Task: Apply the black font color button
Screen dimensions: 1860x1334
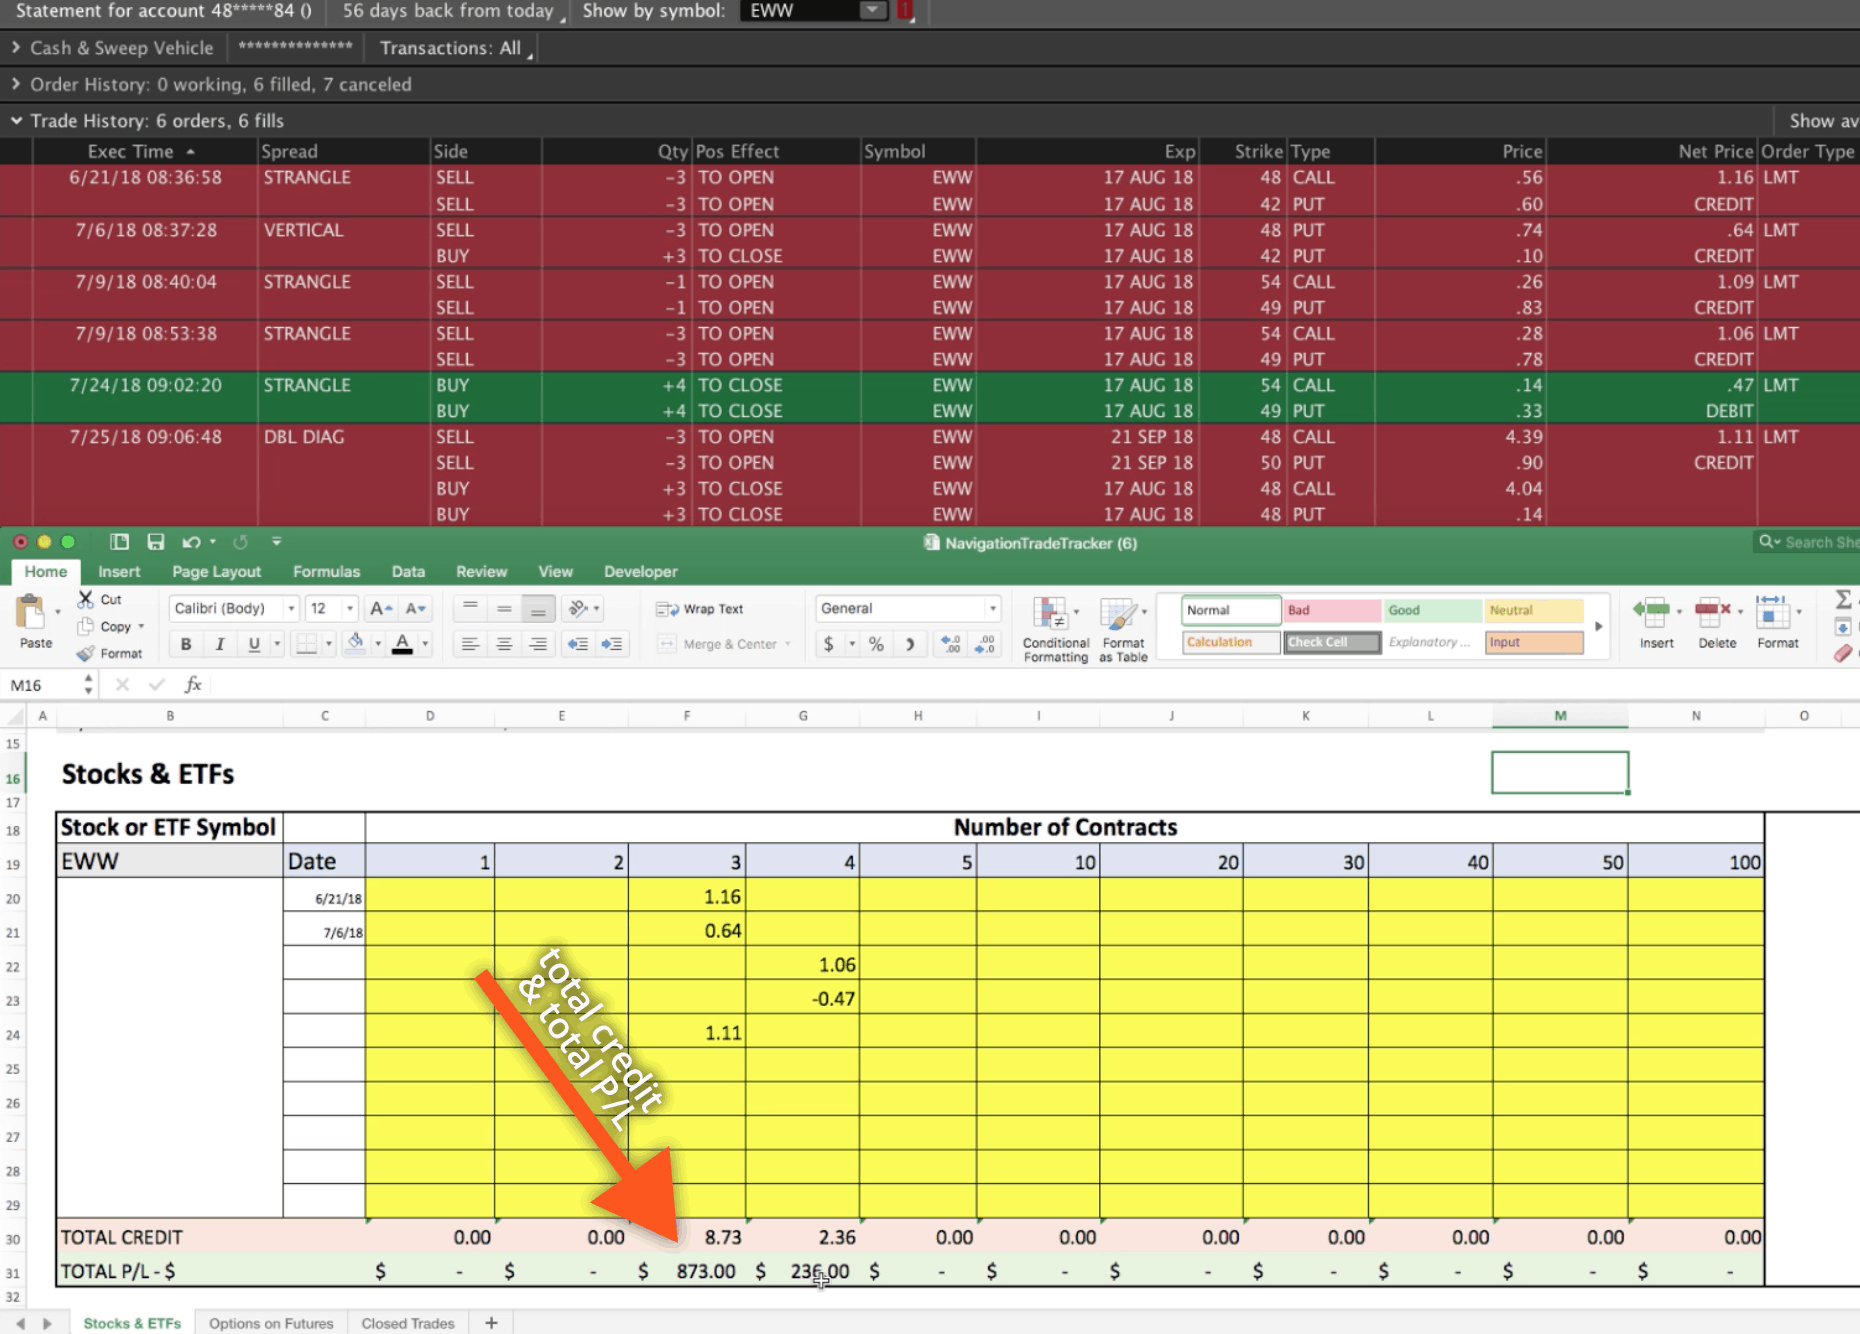Action: [402, 644]
